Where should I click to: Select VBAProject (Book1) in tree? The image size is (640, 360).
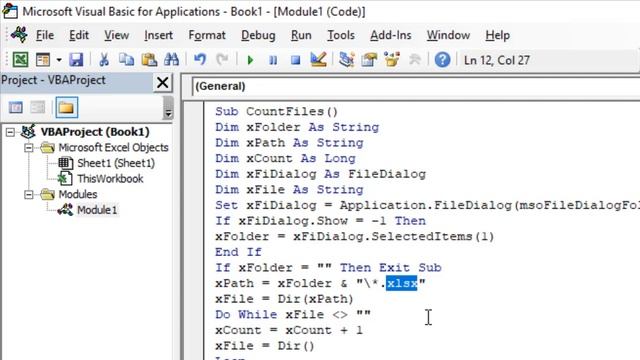click(x=95, y=132)
